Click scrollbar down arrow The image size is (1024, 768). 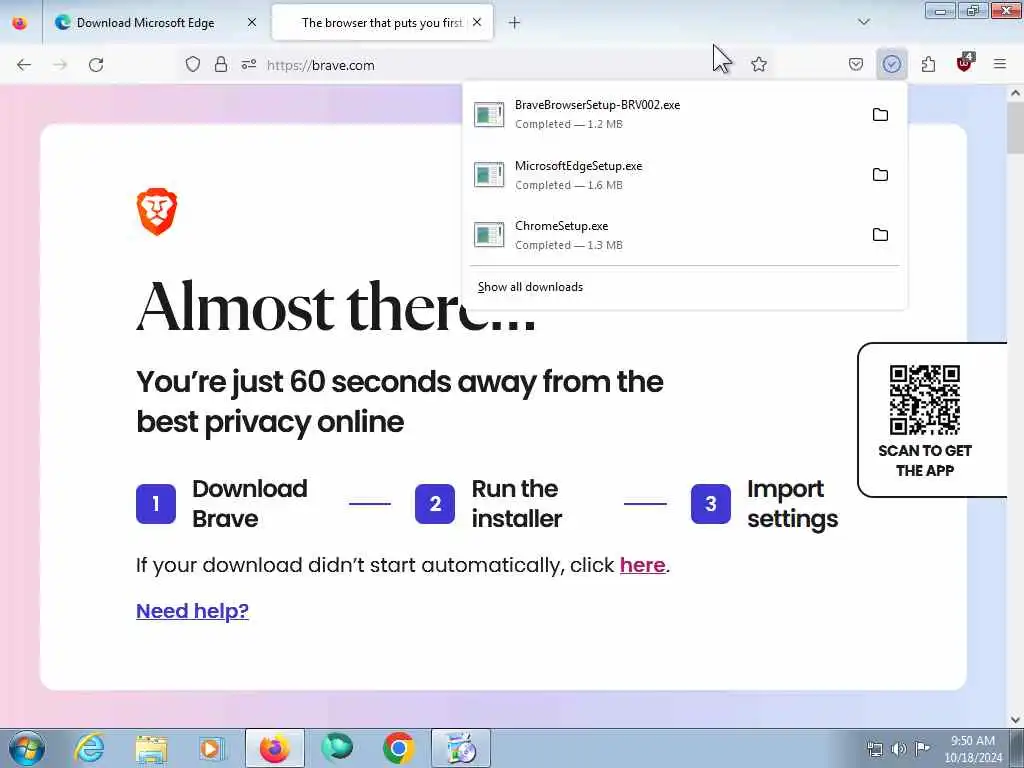(x=1015, y=720)
